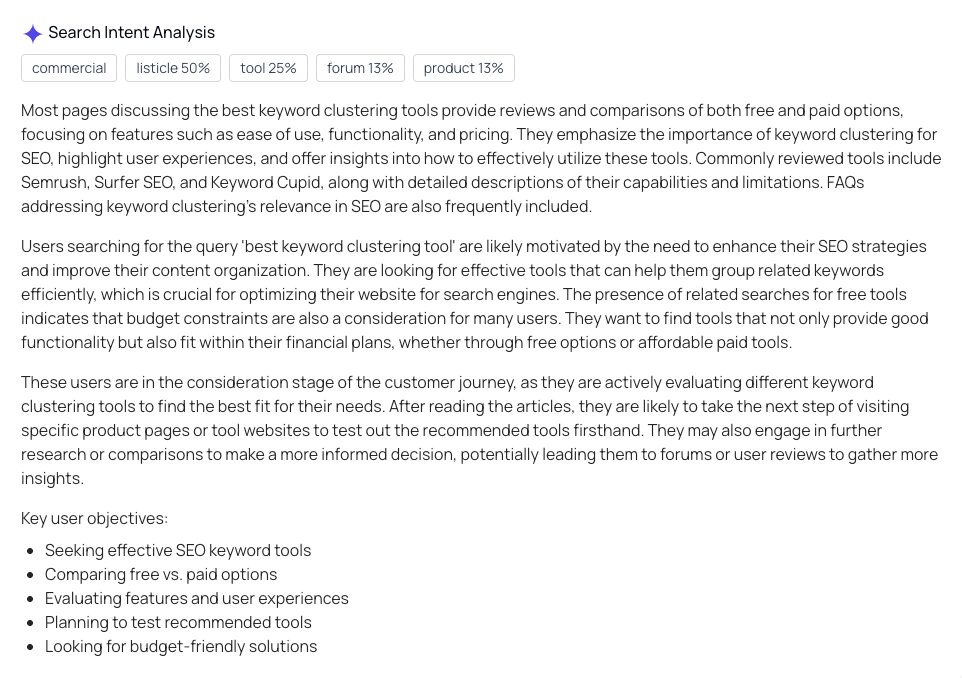The height and width of the screenshot is (678, 962).
Task: Click the tool 25% tag
Action: point(268,68)
